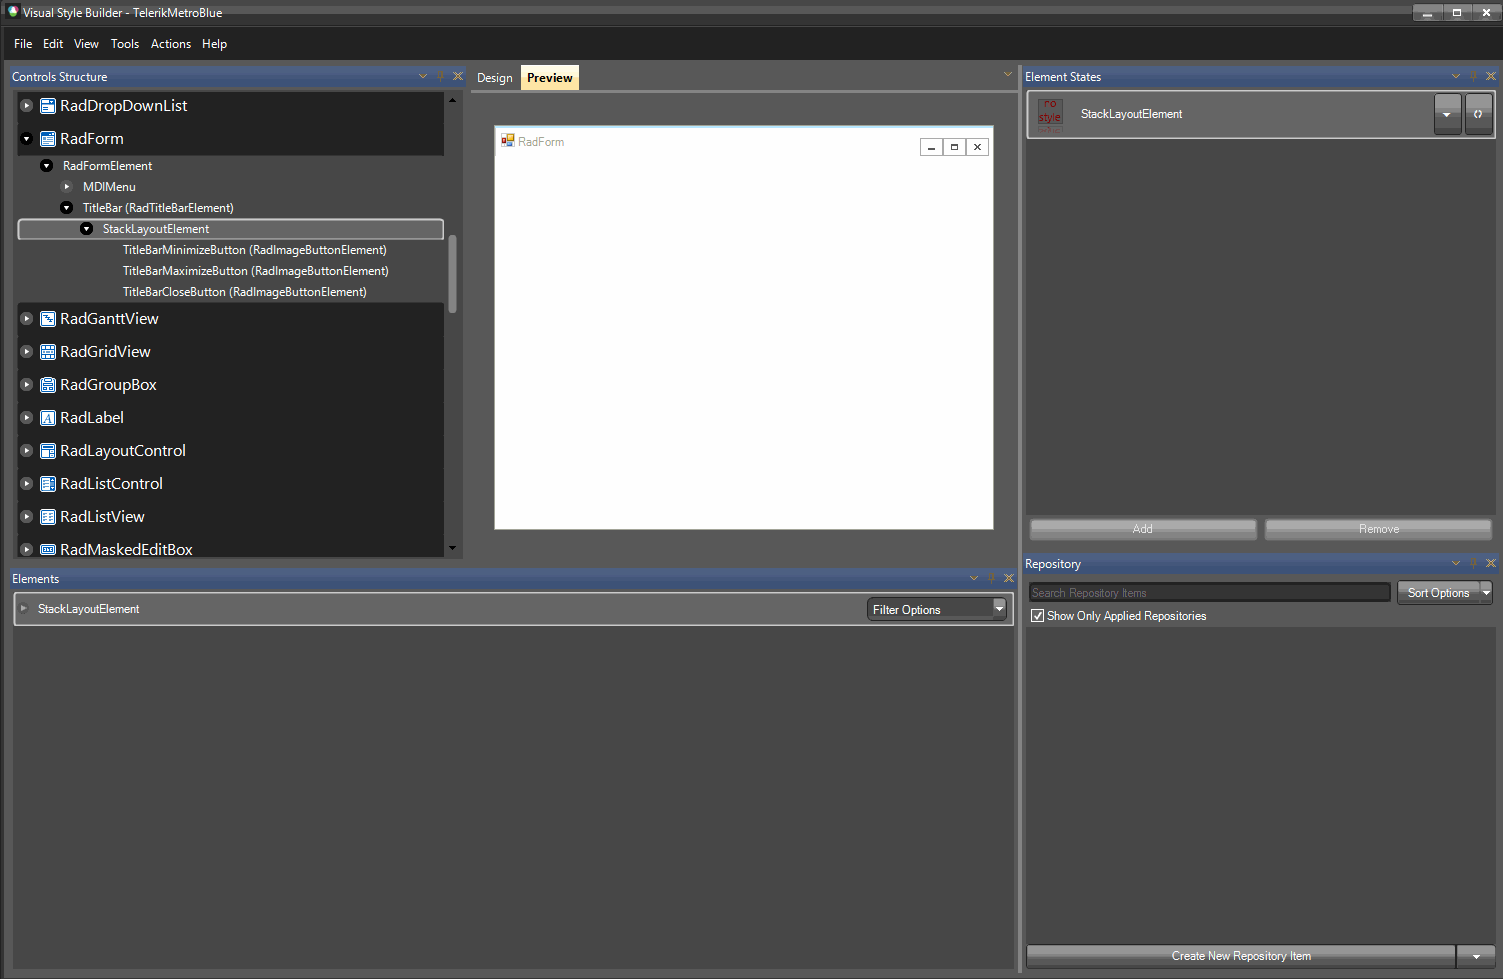Click Create New Repository Item button

(x=1241, y=957)
